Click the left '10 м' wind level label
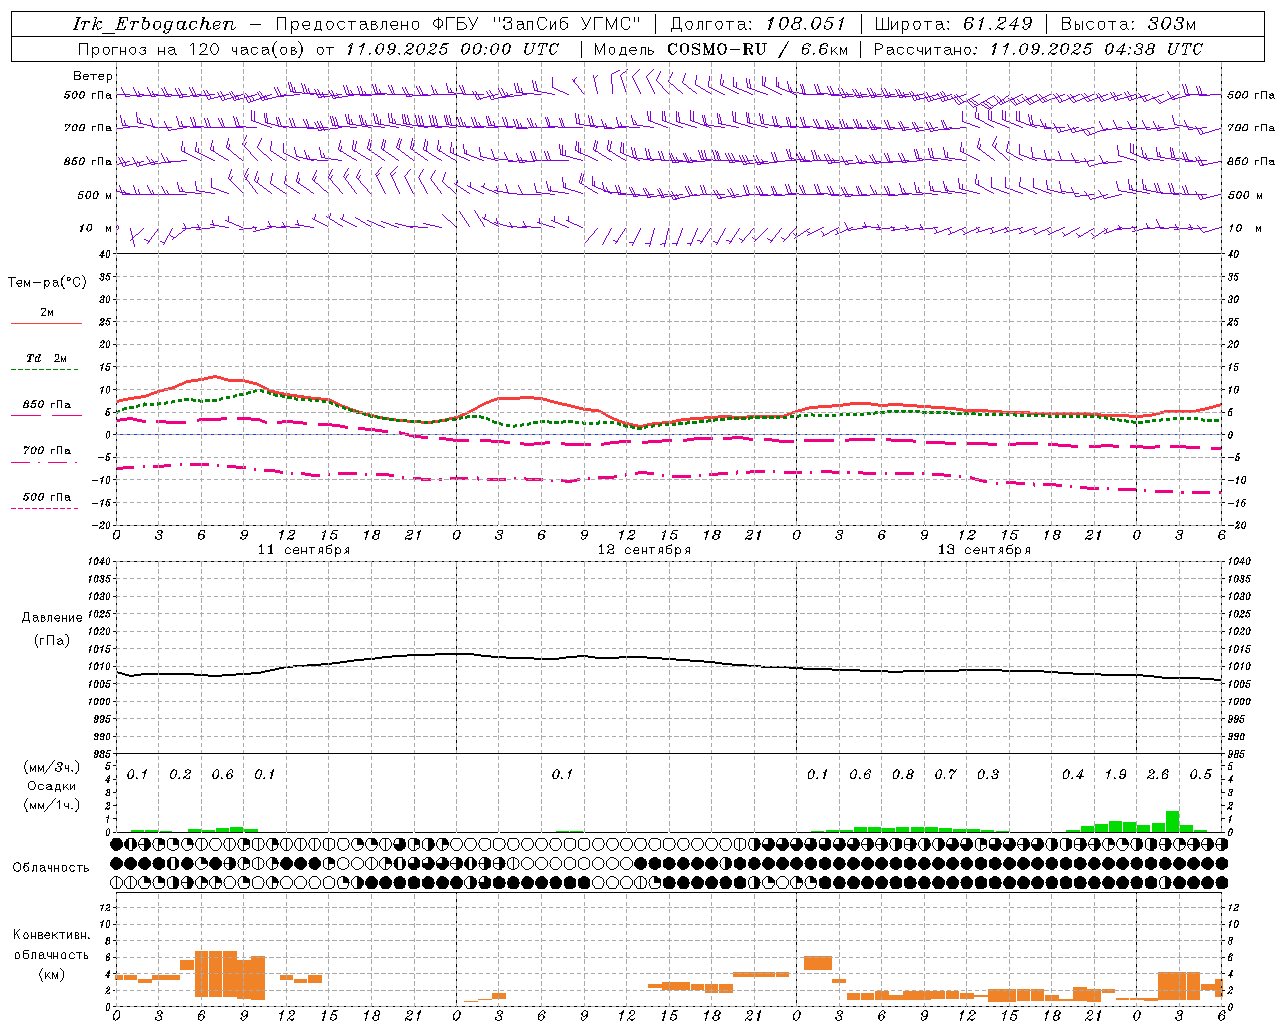 (96, 228)
